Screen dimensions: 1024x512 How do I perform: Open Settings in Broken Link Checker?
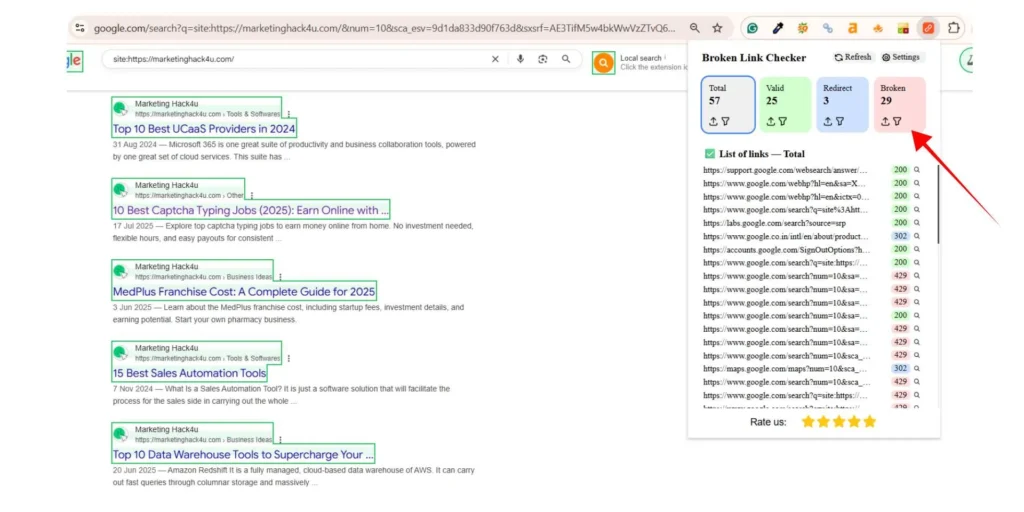coord(900,58)
